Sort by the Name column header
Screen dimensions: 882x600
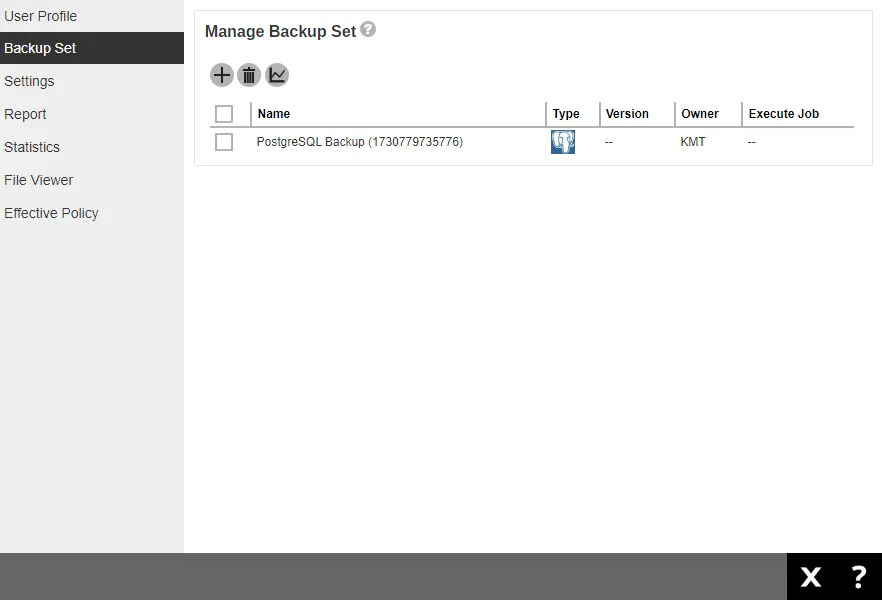(x=274, y=114)
